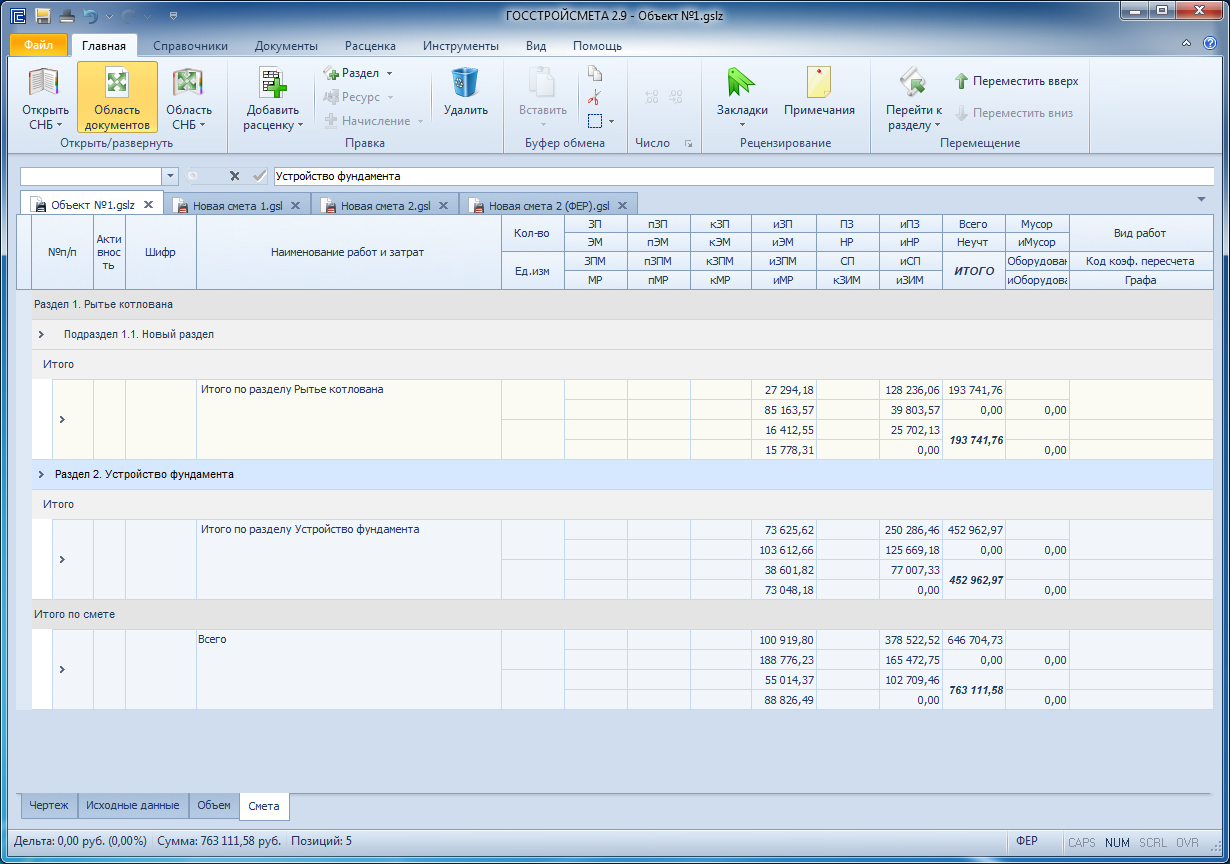The height and width of the screenshot is (864, 1230).
Task: Open the Закладки bookmarks icon
Action: tap(742, 81)
